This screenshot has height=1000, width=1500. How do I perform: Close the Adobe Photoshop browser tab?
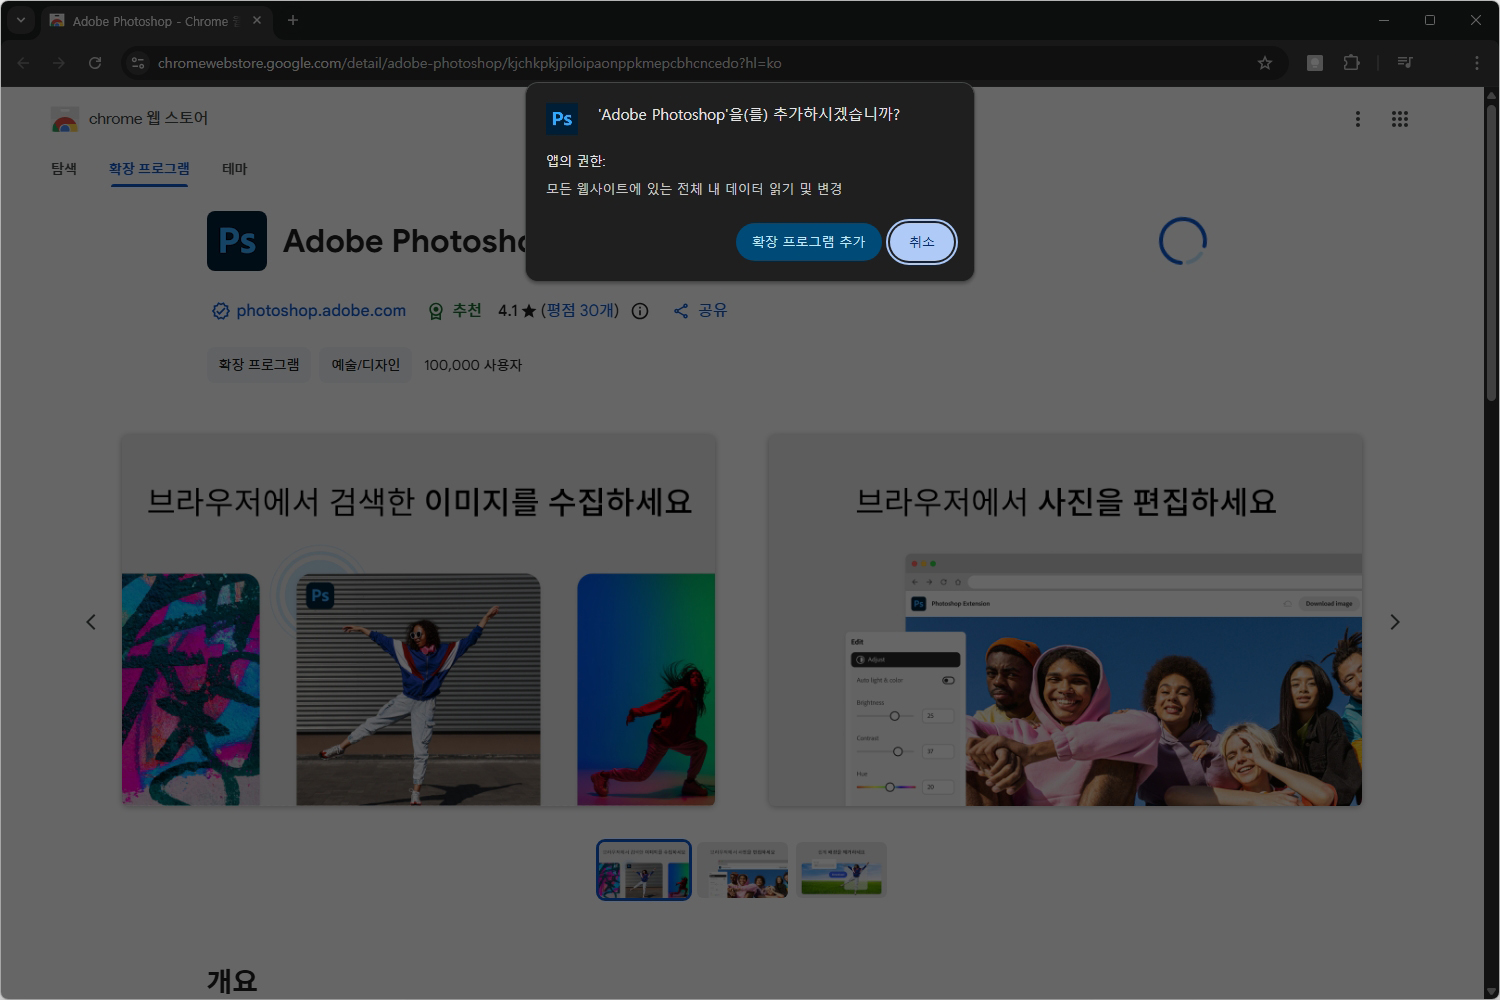click(257, 20)
